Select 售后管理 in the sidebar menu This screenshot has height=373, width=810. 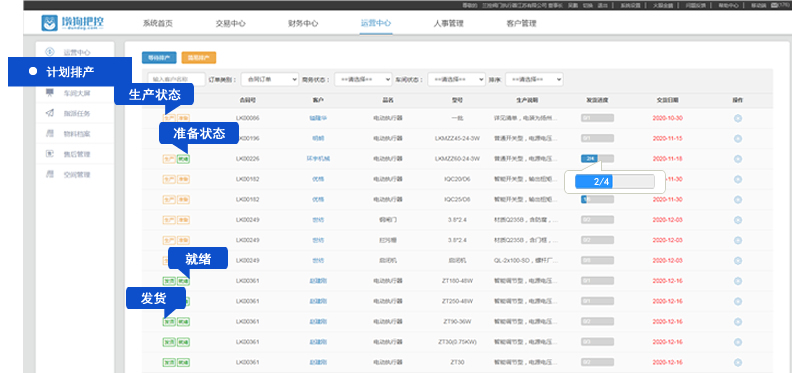pos(76,154)
